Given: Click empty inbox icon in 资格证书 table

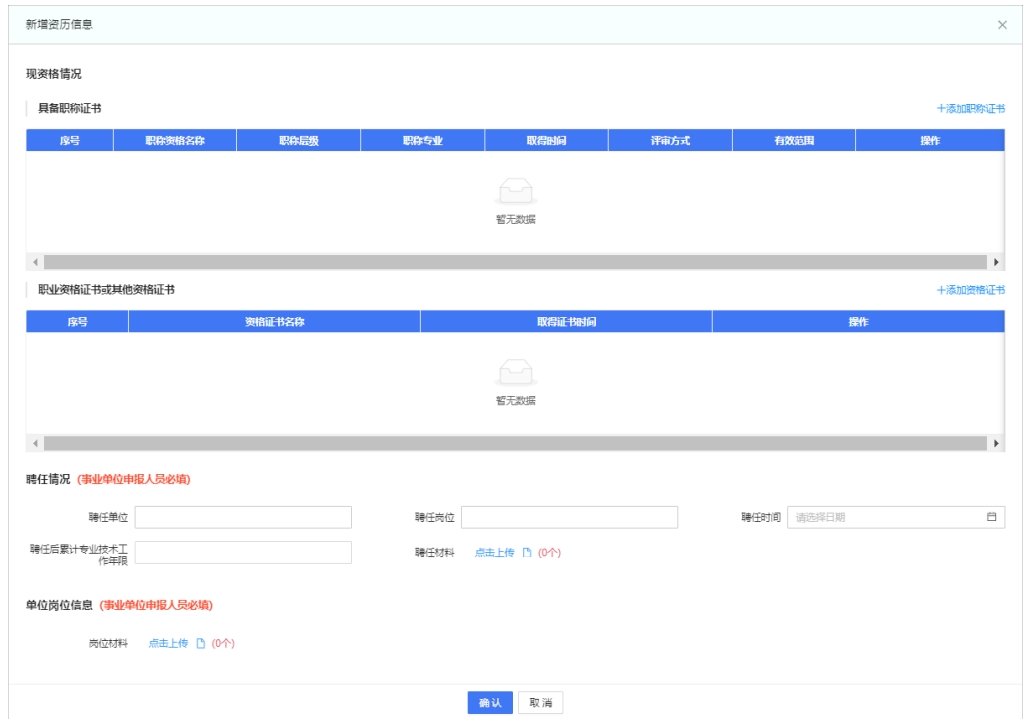Looking at the screenshot, I should (x=515, y=374).
